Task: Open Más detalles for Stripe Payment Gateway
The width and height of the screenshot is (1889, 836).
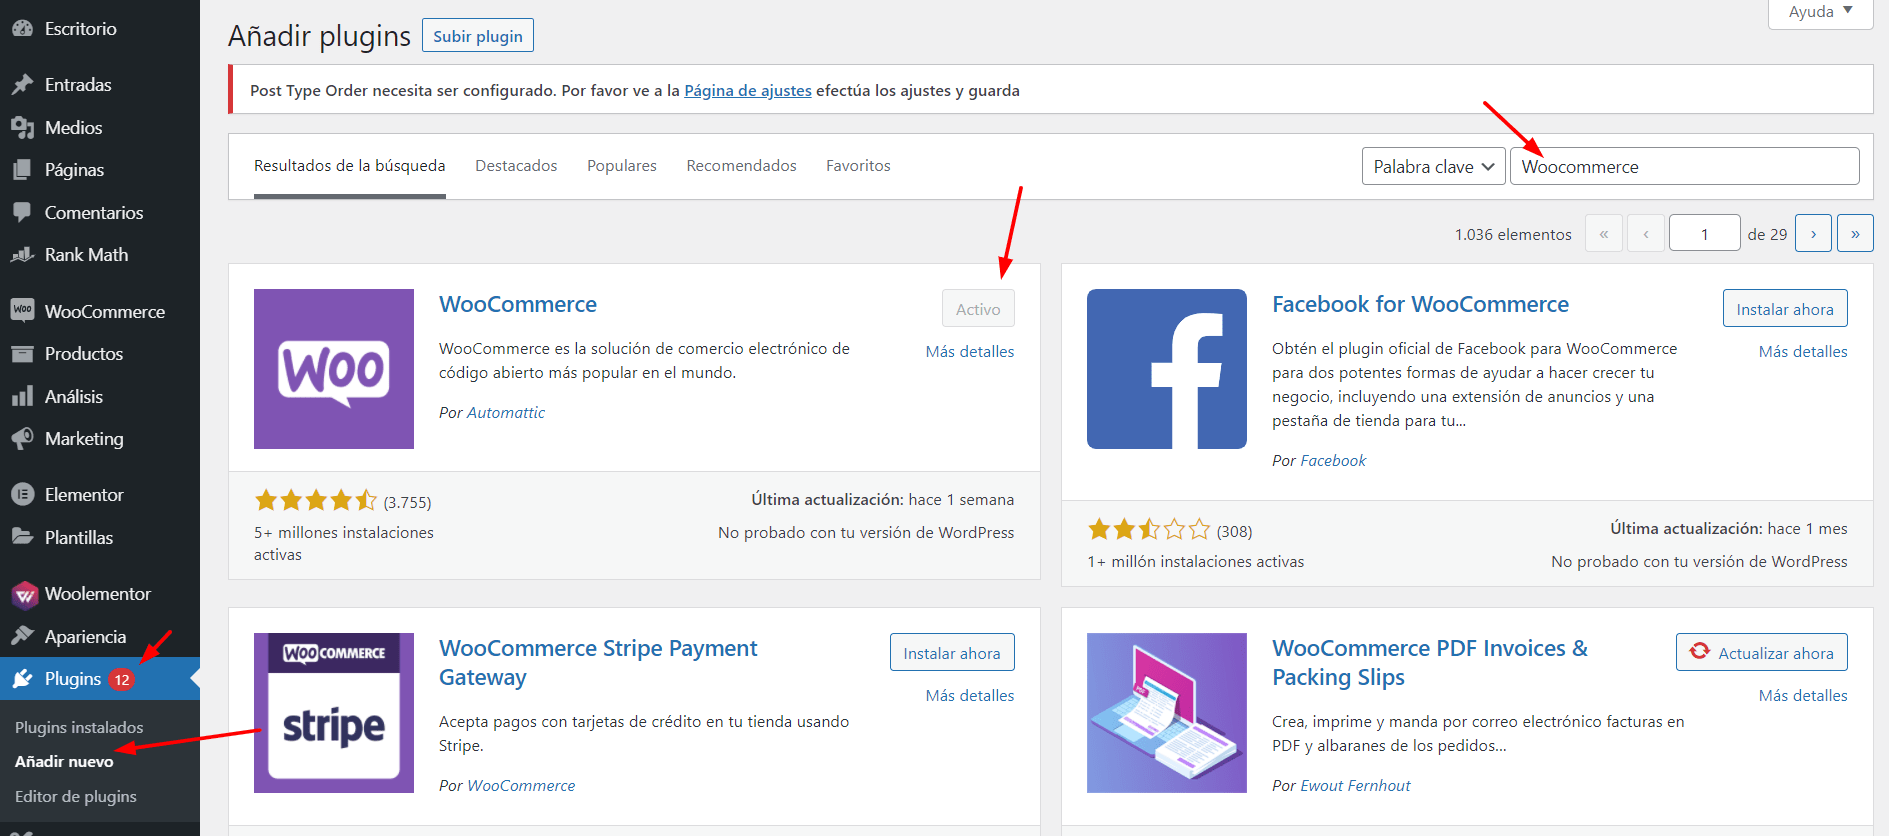Action: [970, 696]
